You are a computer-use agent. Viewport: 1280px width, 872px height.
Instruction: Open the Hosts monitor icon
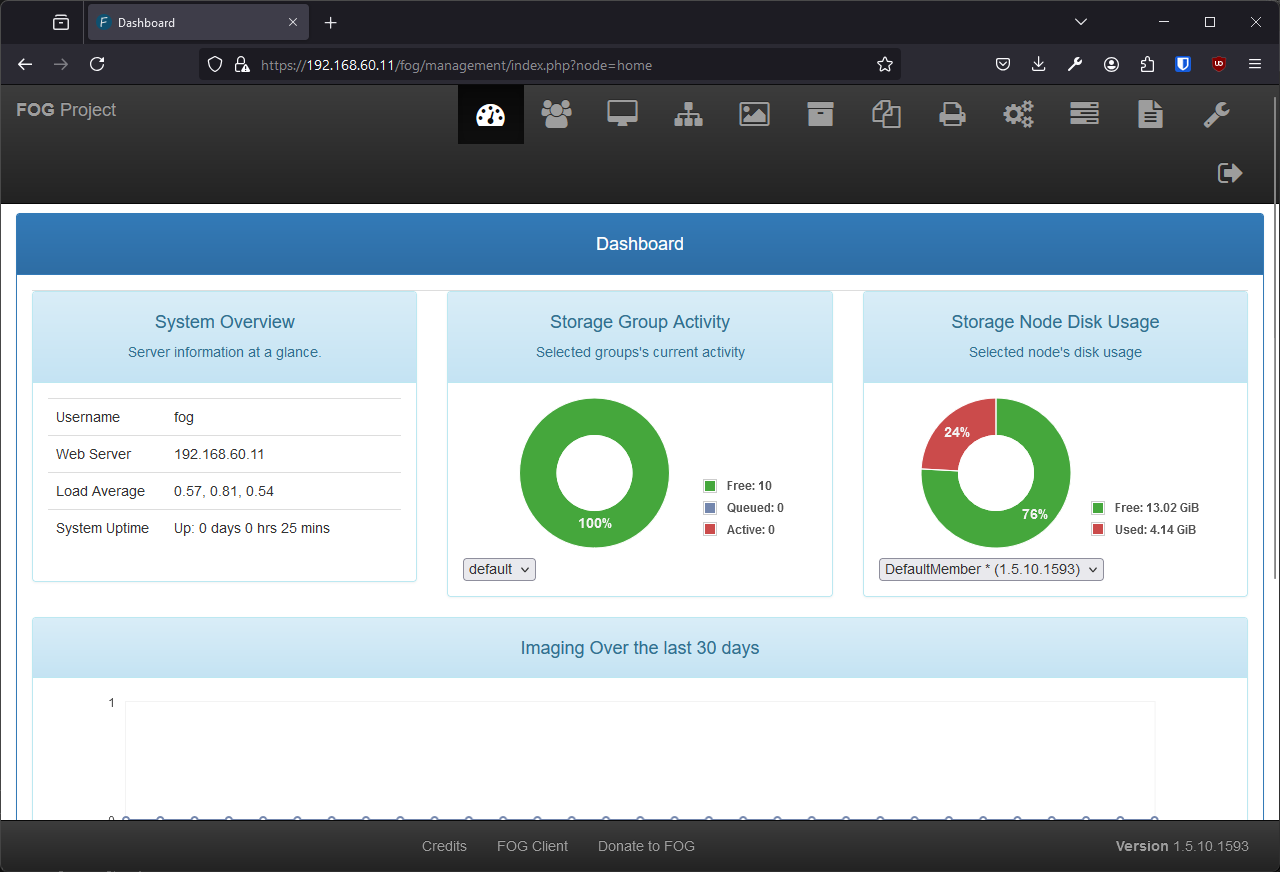pos(622,114)
